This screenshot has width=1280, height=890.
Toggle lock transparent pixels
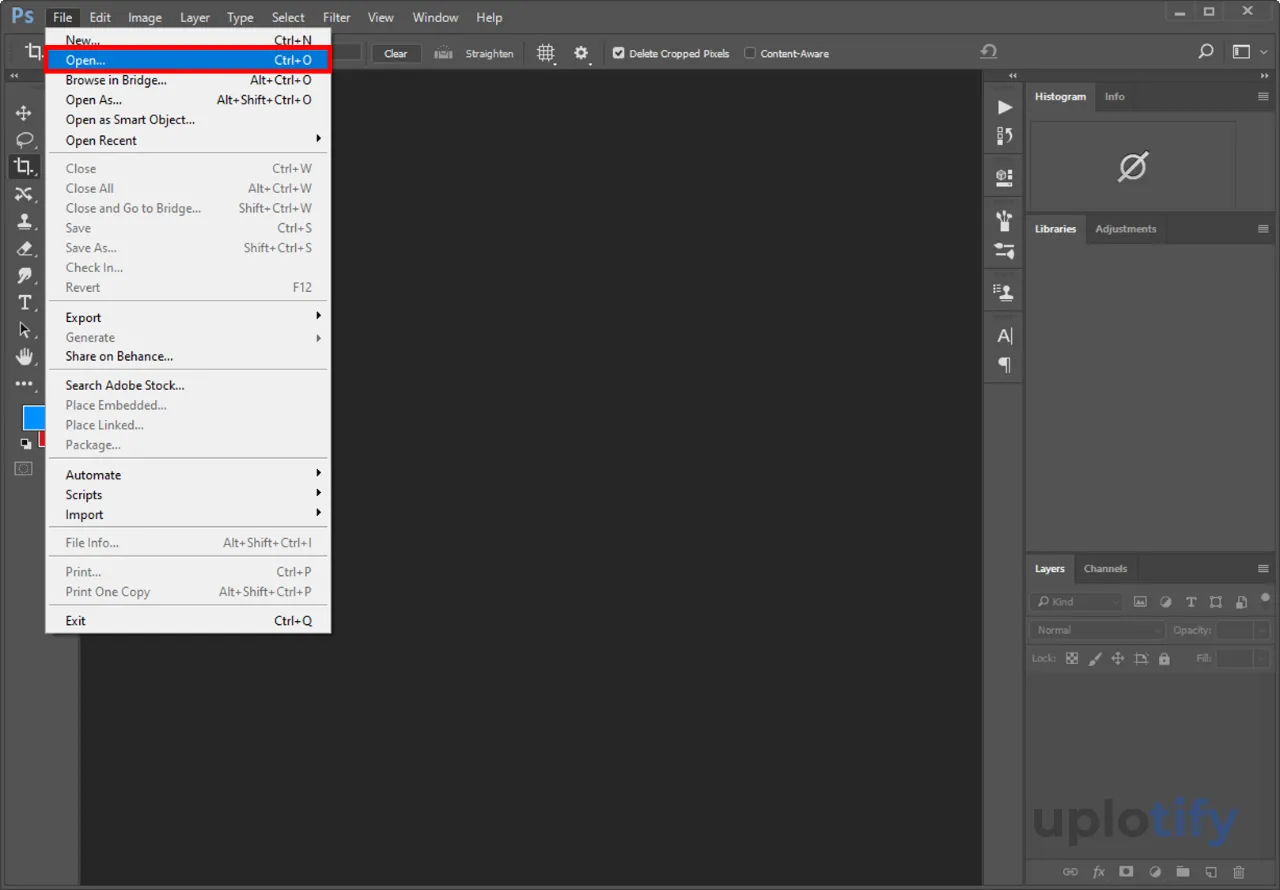[x=1072, y=659]
